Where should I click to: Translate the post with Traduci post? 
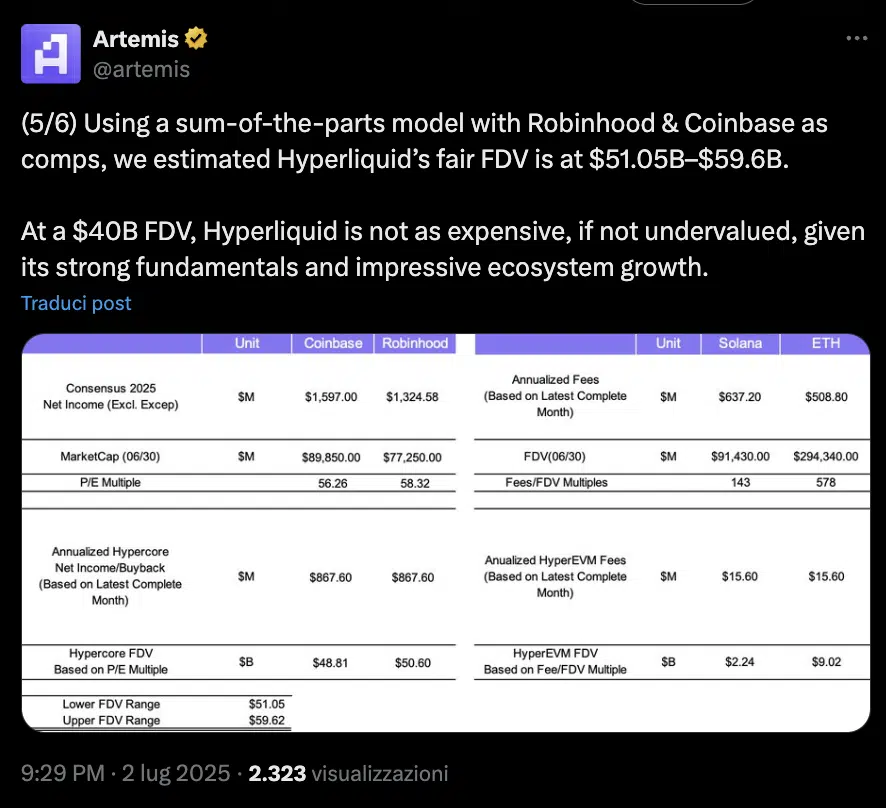[76, 303]
